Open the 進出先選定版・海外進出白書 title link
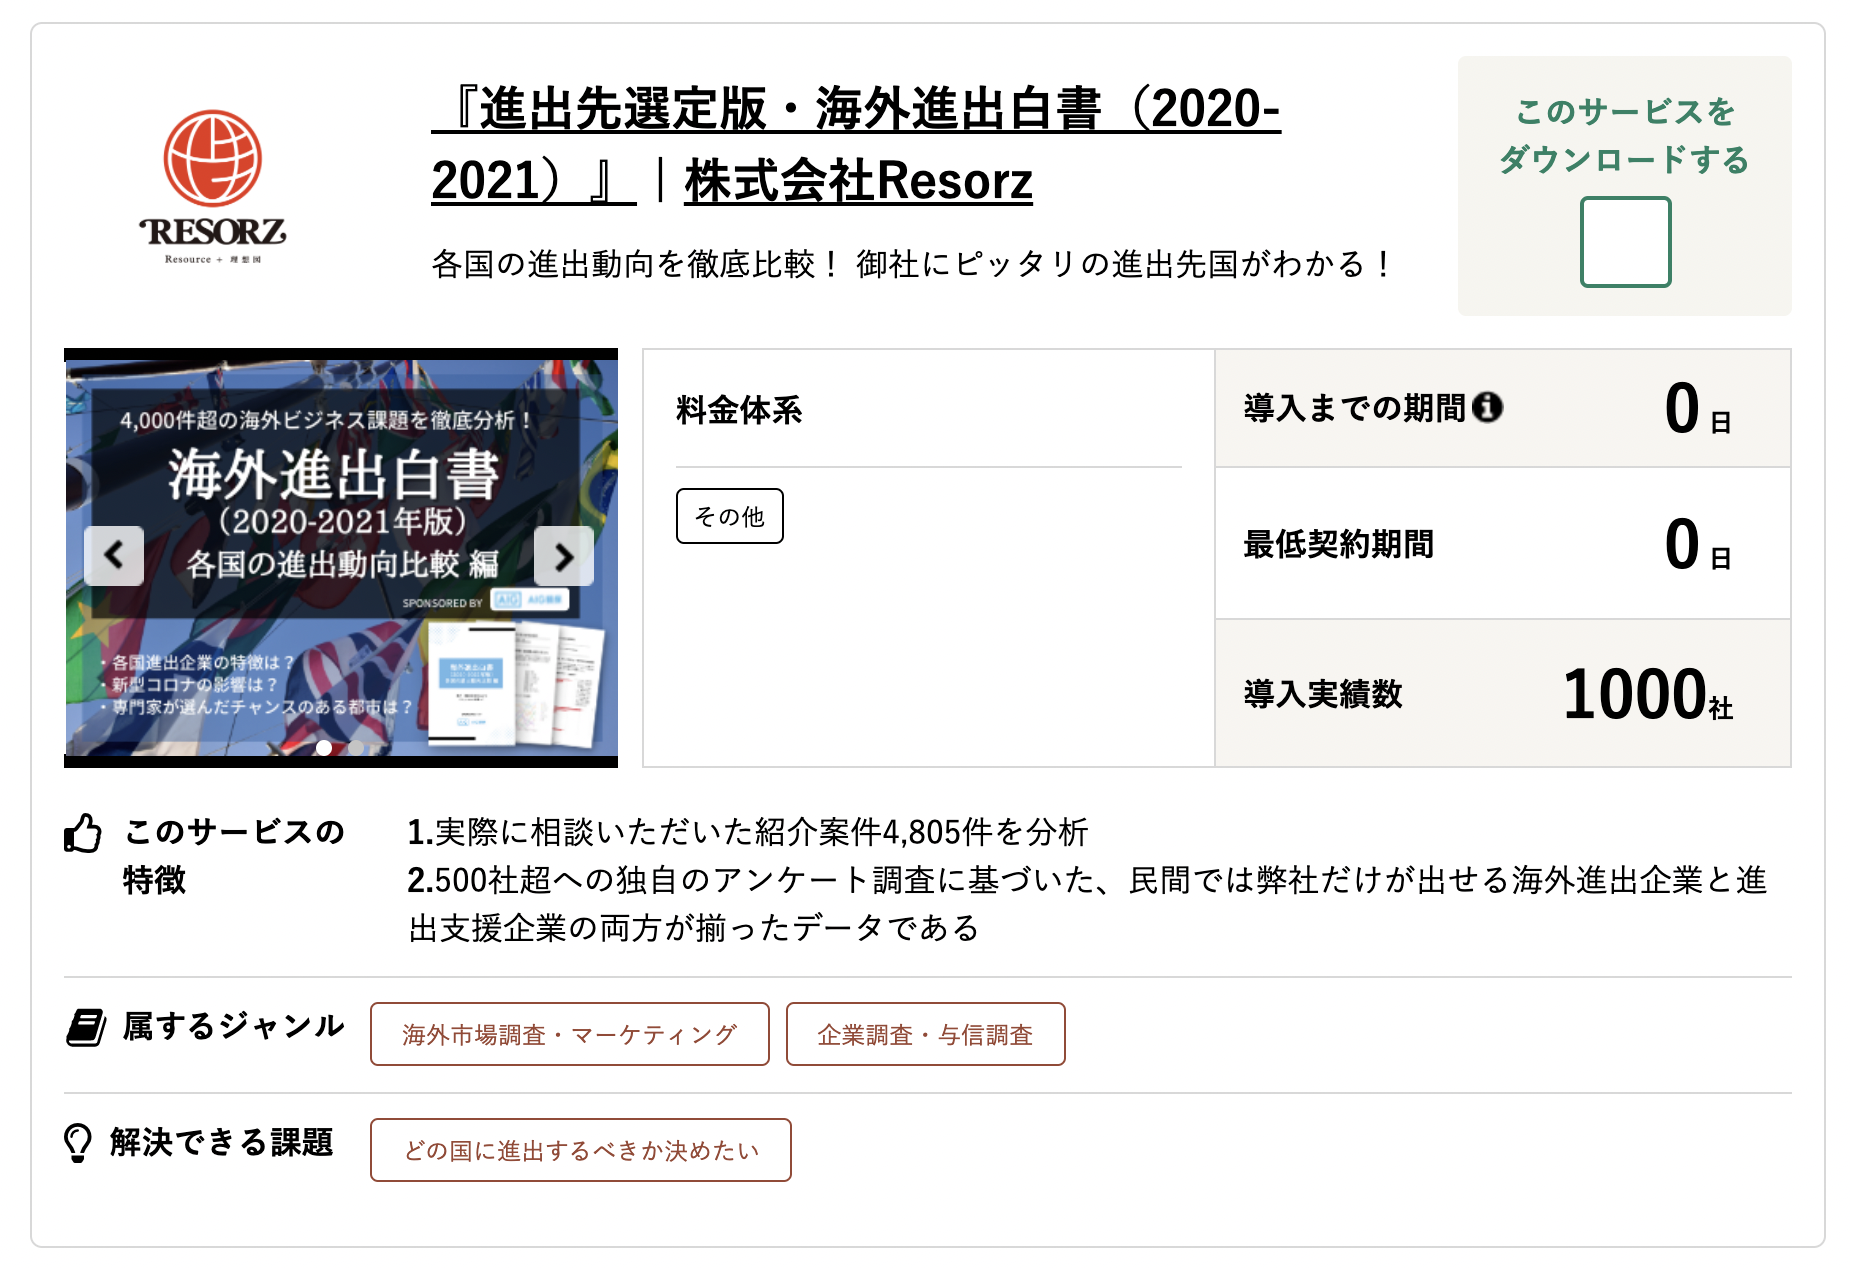The height and width of the screenshot is (1268, 1850). [855, 110]
